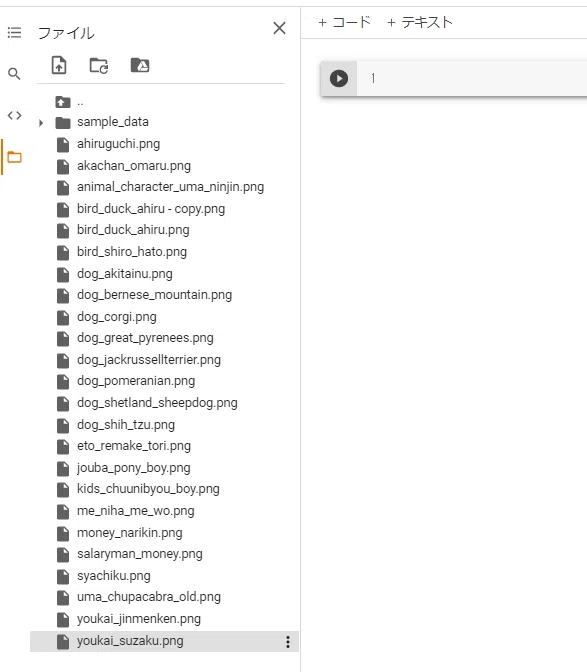Screen dimensions: 587x672
Task: Close the Files panel
Action: point(279,28)
